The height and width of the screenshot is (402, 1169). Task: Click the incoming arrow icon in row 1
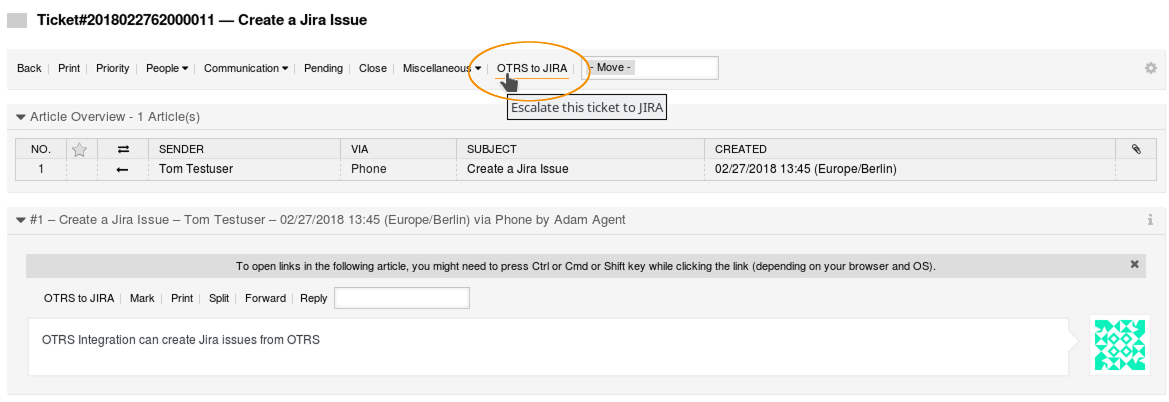123,169
